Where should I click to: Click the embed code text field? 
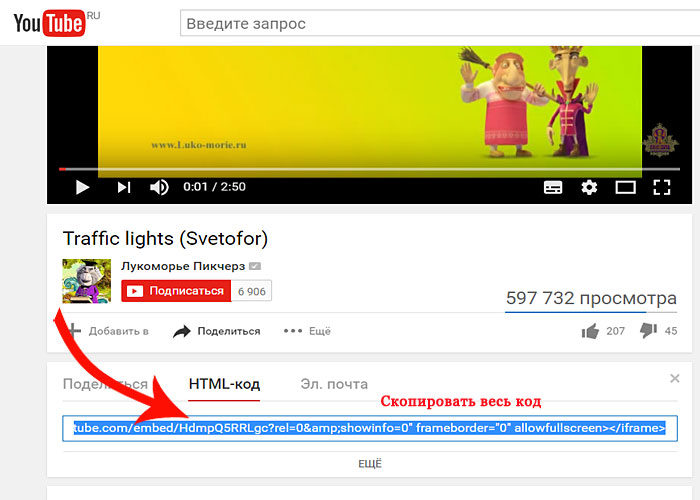[x=370, y=429]
